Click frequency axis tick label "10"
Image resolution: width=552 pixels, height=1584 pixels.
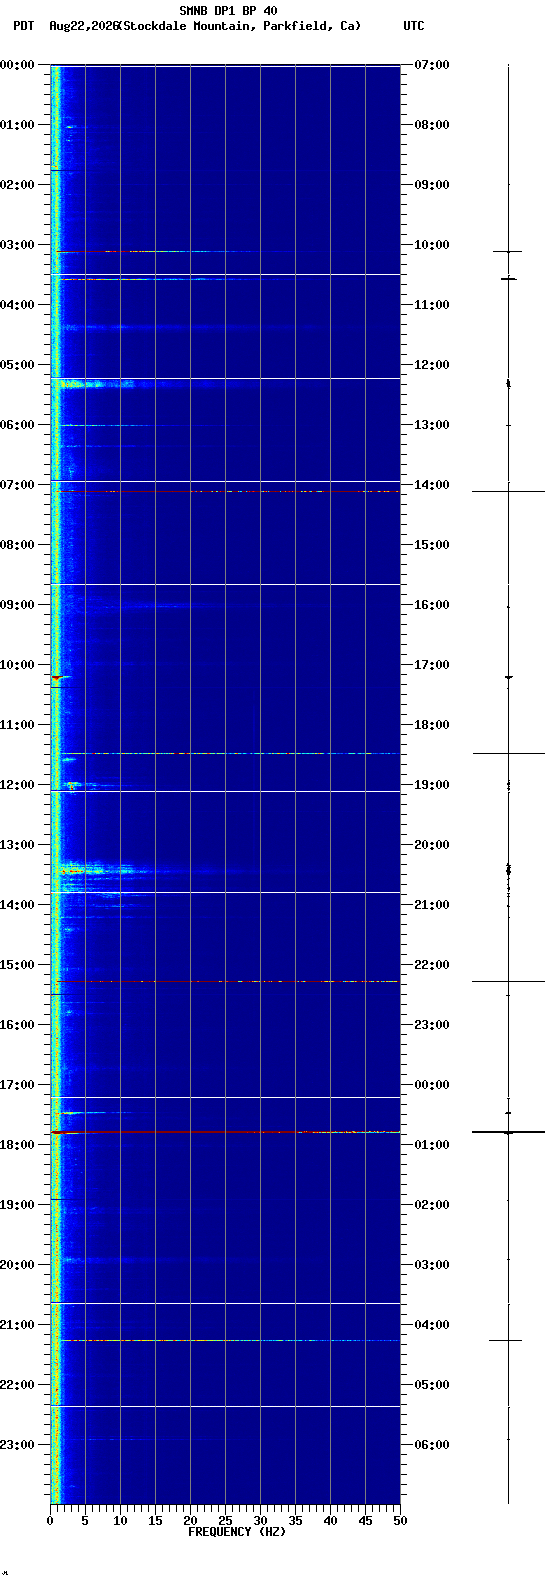pos(120,1521)
